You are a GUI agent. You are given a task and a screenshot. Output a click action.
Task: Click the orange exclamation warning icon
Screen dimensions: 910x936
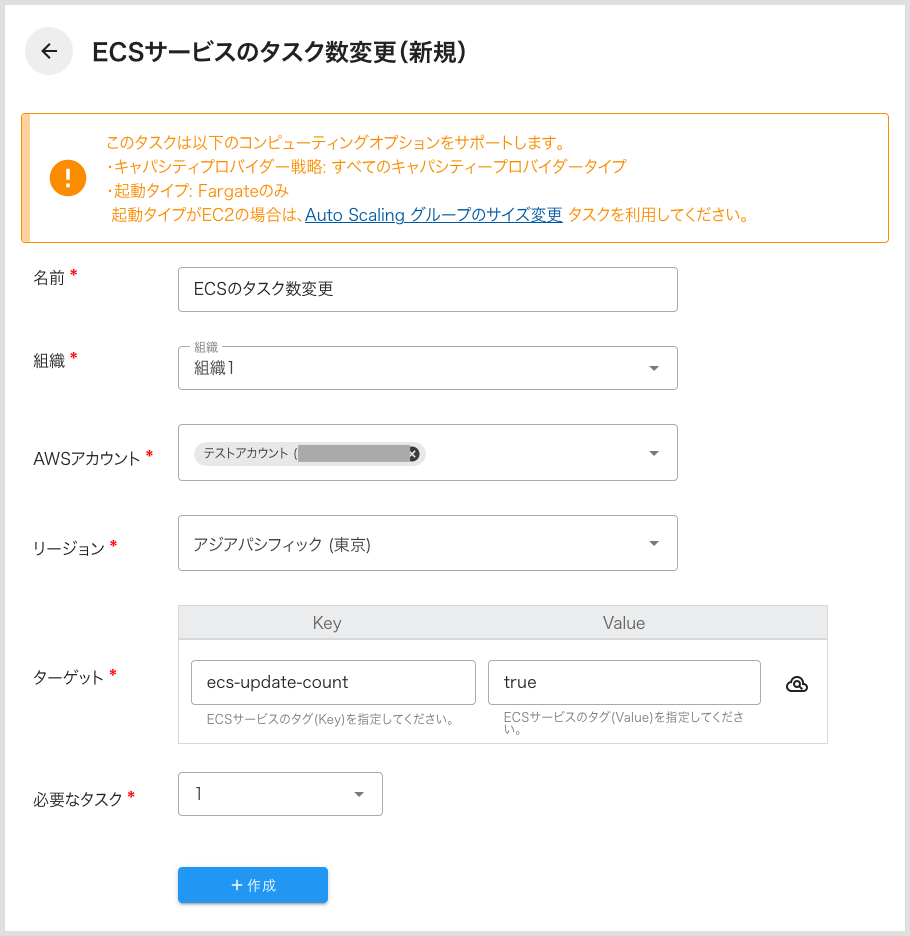coord(66,180)
